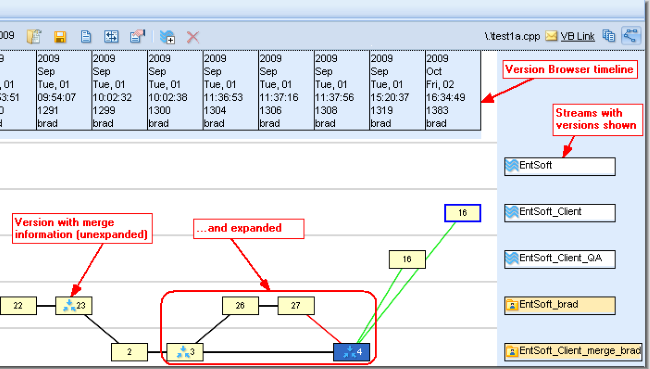Select the EntSoft_Client_QA stream box

560,259
